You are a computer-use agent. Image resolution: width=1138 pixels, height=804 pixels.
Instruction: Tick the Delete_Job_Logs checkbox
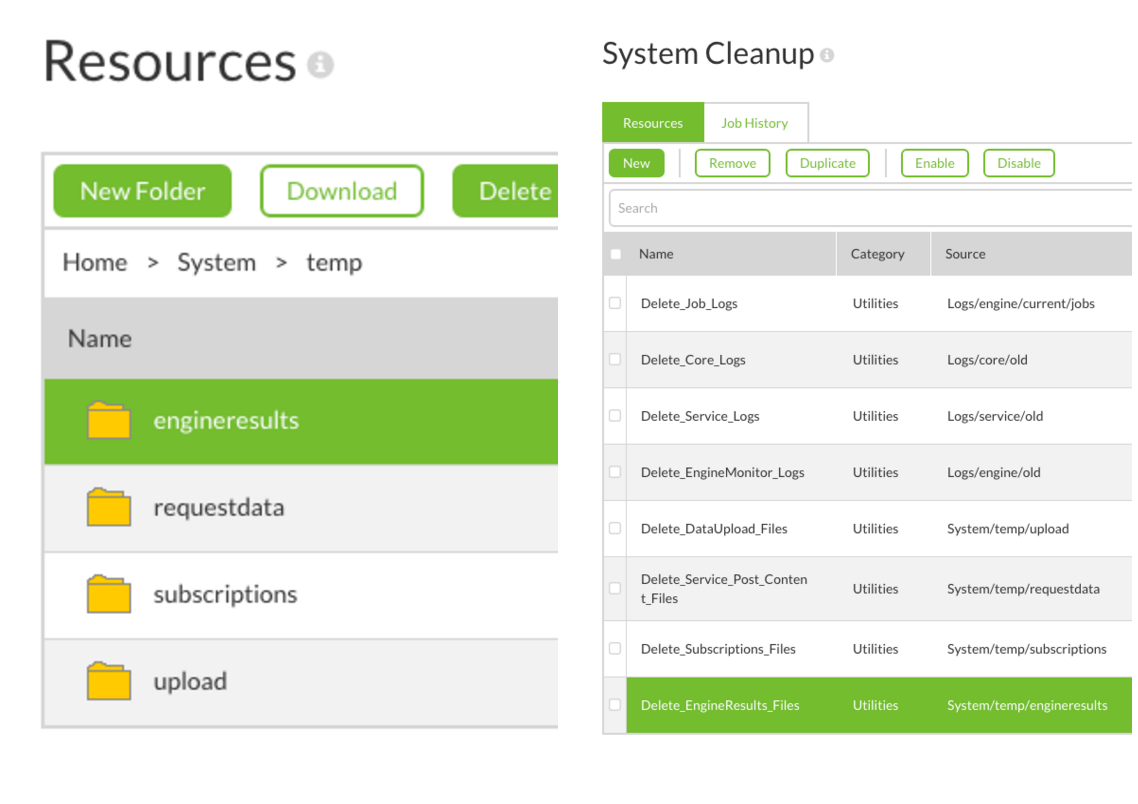pyautogui.click(x=615, y=303)
